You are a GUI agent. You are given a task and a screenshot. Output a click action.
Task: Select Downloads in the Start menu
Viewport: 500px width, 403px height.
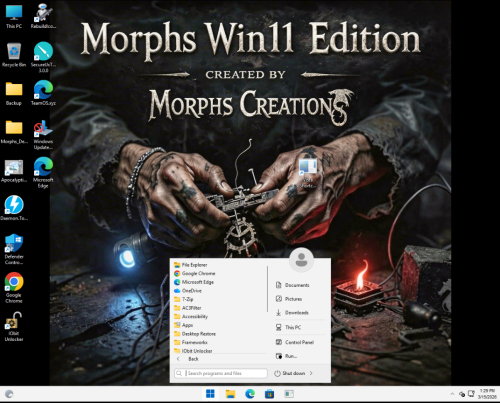[x=296, y=313]
